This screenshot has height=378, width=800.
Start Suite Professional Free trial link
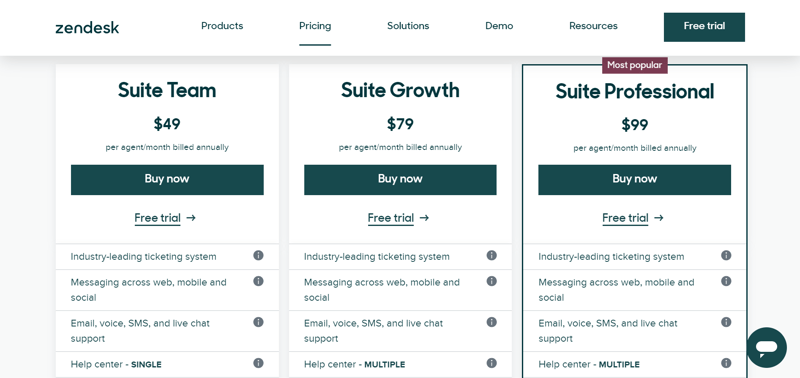[633, 218]
